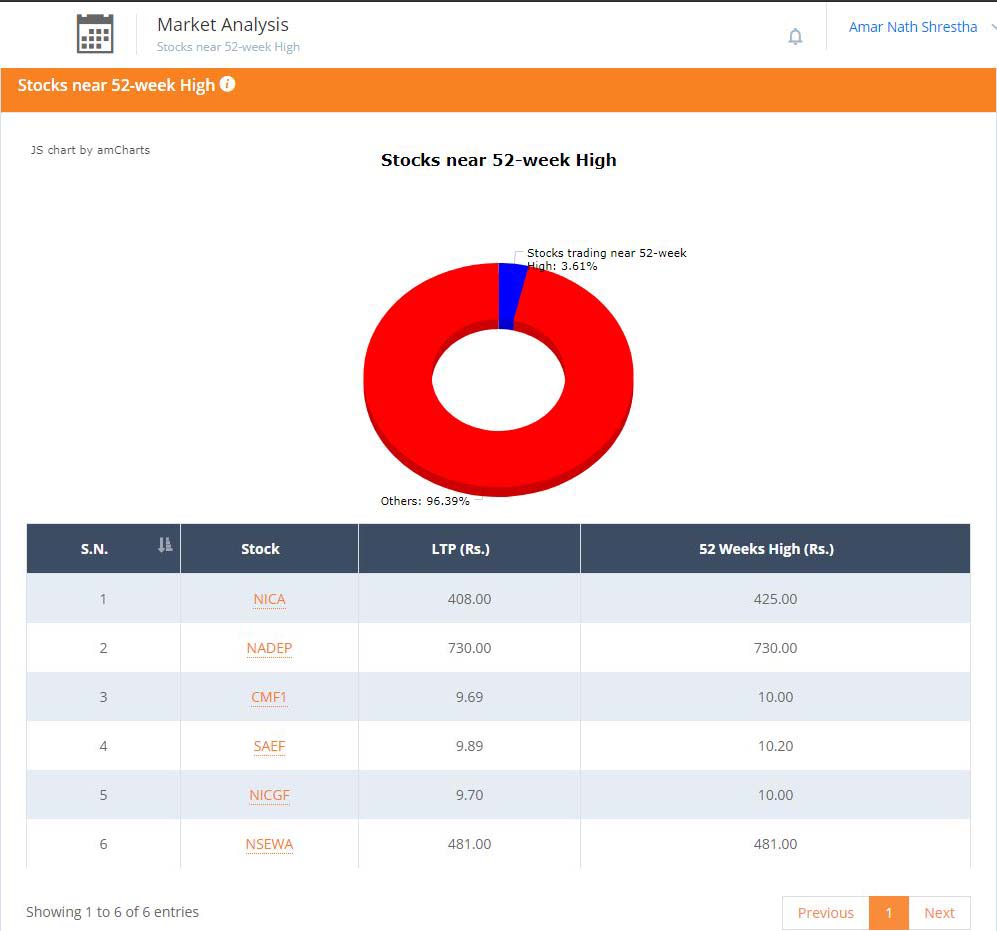Open the NICA stock details link
This screenshot has width=997, height=931.
[269, 599]
